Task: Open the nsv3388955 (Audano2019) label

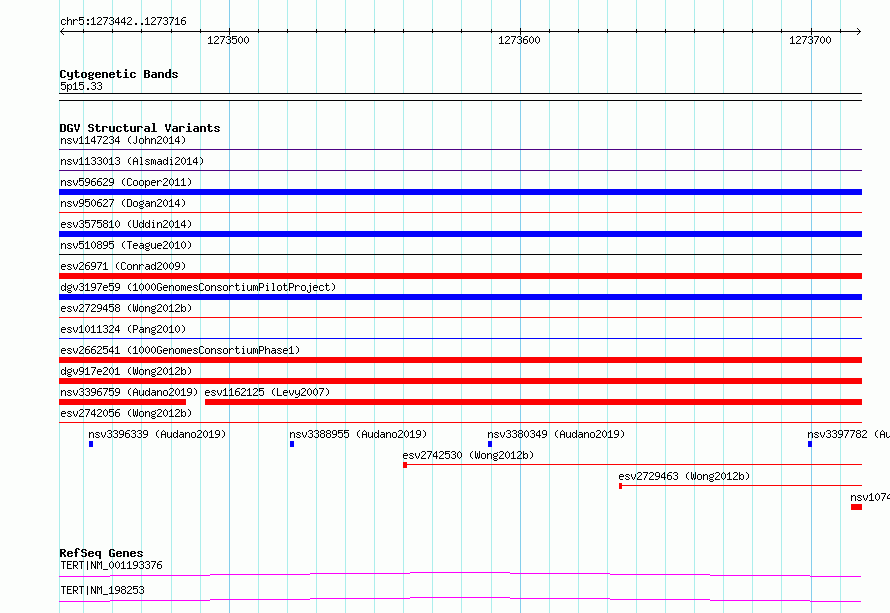Action: 358,434
